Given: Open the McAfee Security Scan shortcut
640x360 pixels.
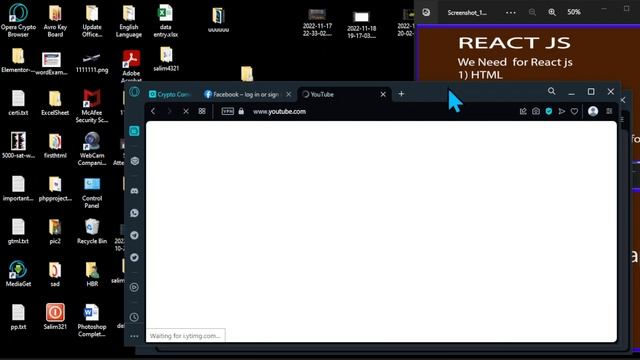Looking at the screenshot, I should pyautogui.click(x=92, y=106).
